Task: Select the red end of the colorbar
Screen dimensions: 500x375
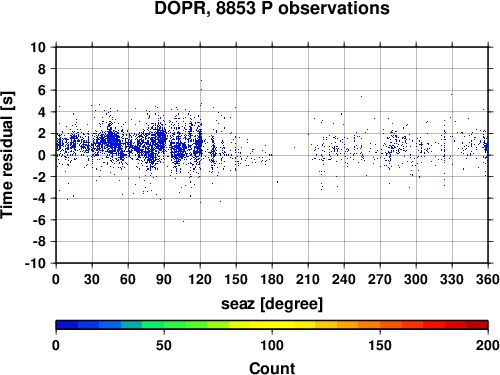Action: (477, 325)
